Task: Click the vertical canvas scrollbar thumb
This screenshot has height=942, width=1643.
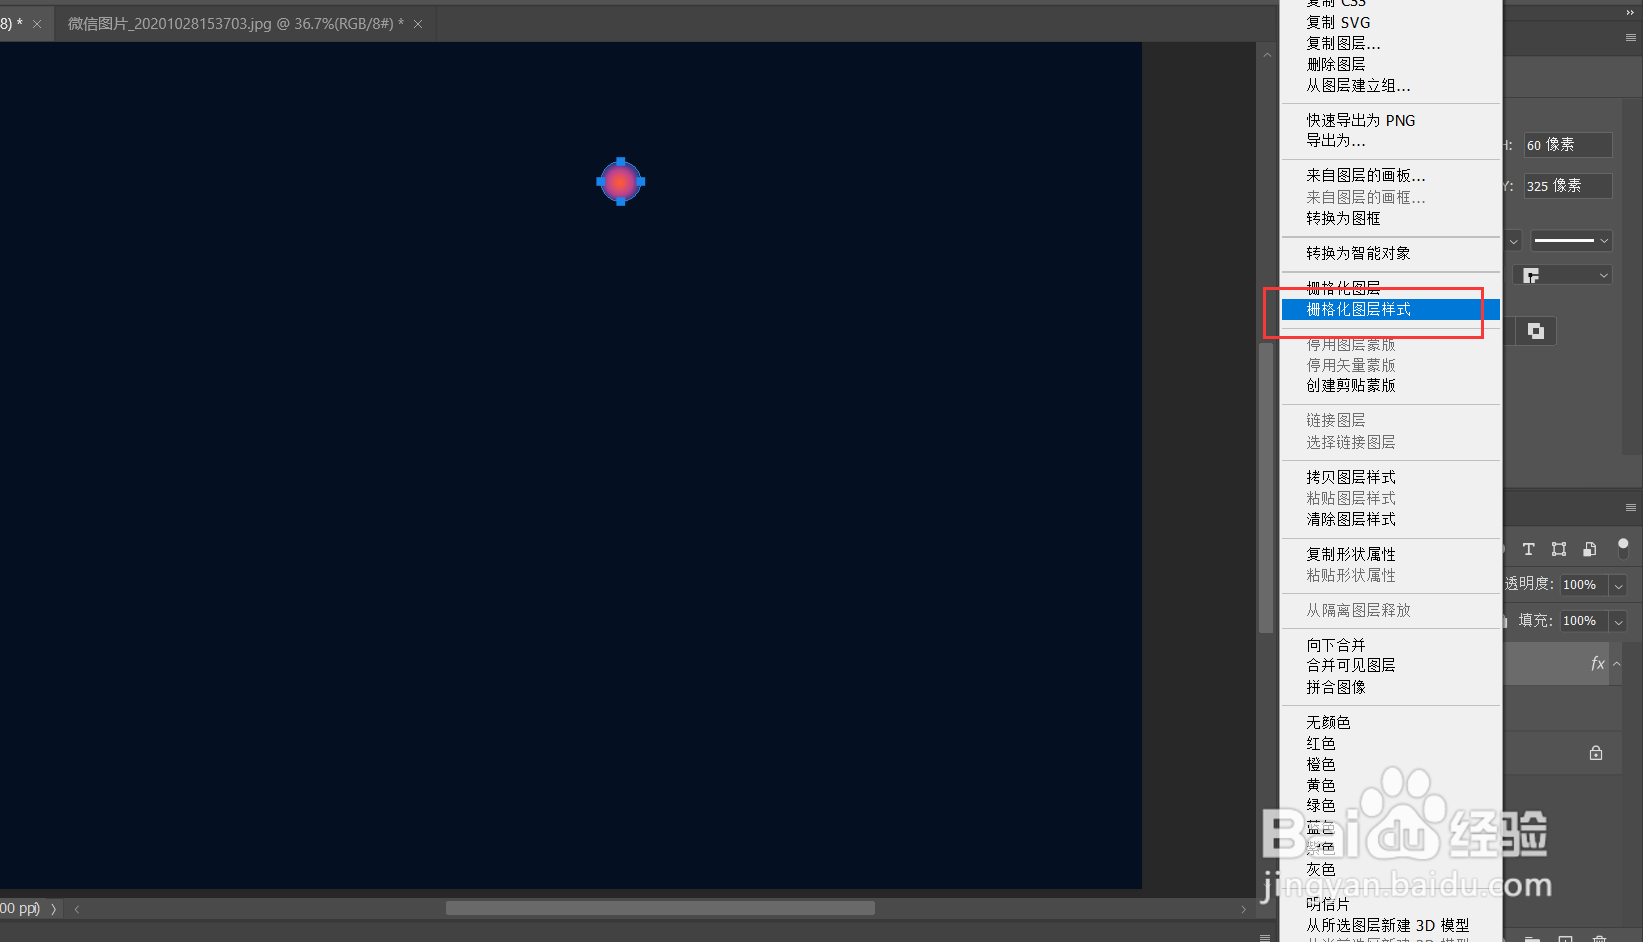Action: coord(1266,487)
